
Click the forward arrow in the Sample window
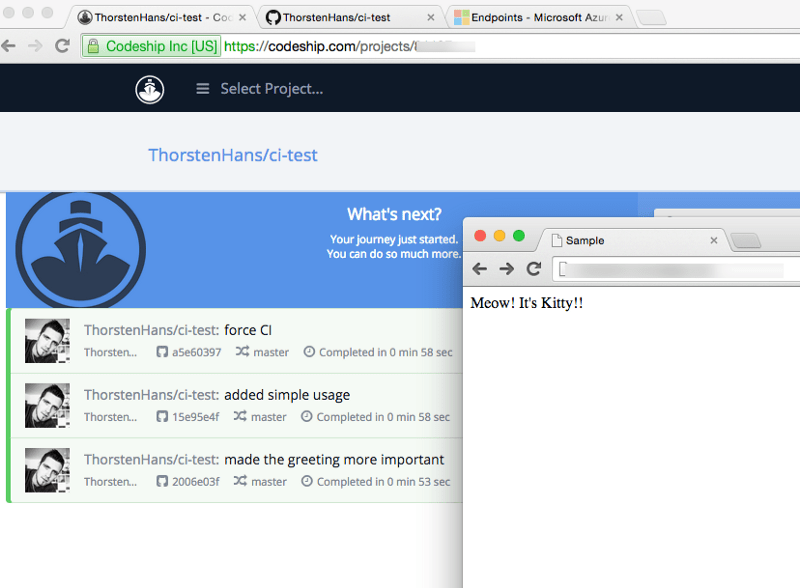point(506,268)
